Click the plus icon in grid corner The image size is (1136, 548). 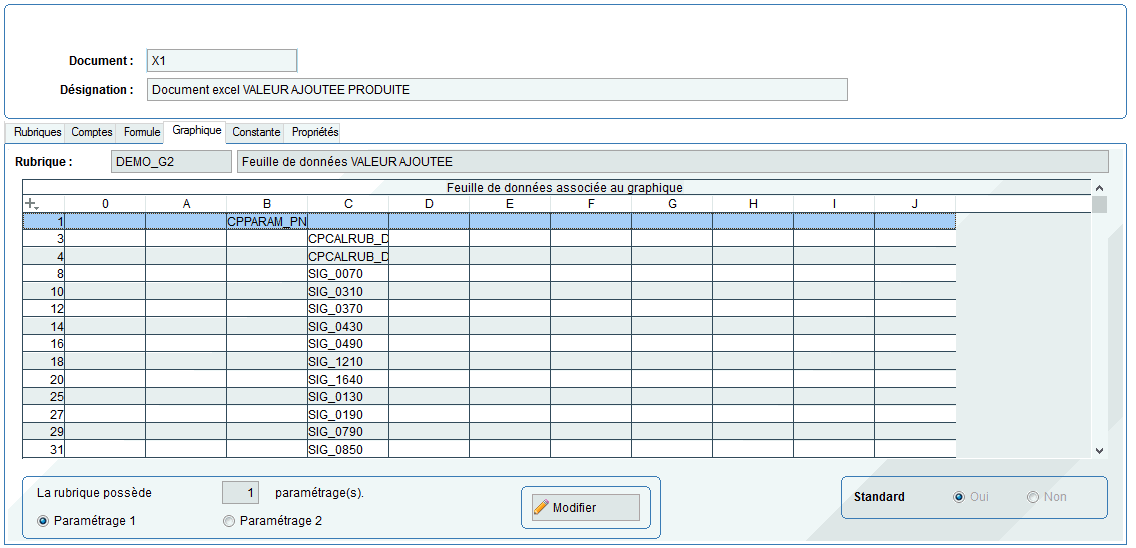[x=31, y=204]
